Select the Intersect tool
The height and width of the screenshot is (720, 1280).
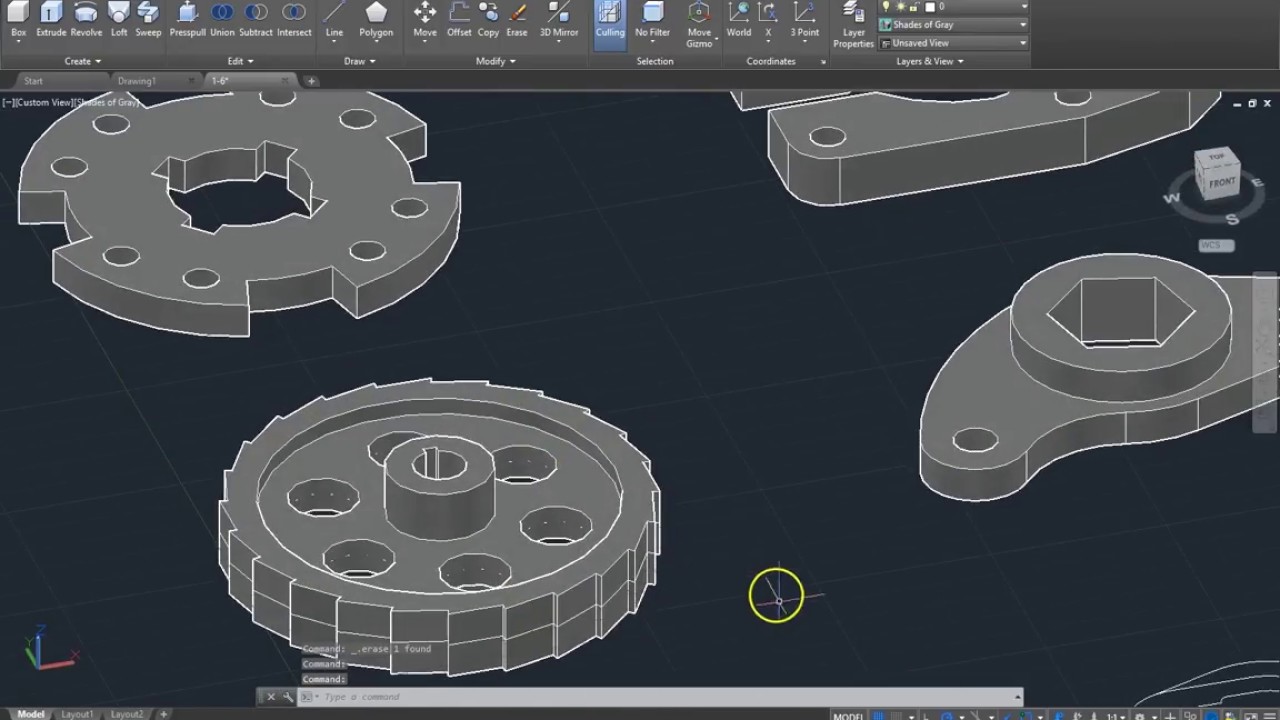294,20
